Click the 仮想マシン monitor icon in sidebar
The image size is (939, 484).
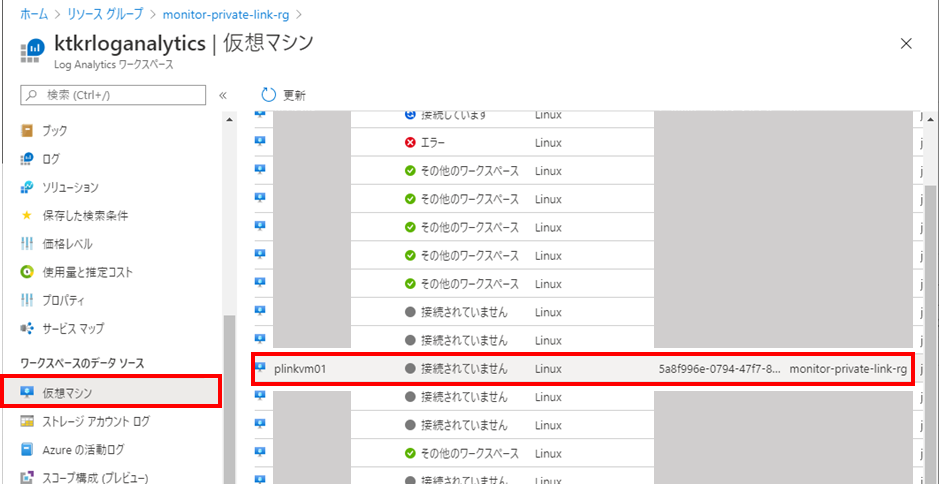[27, 392]
